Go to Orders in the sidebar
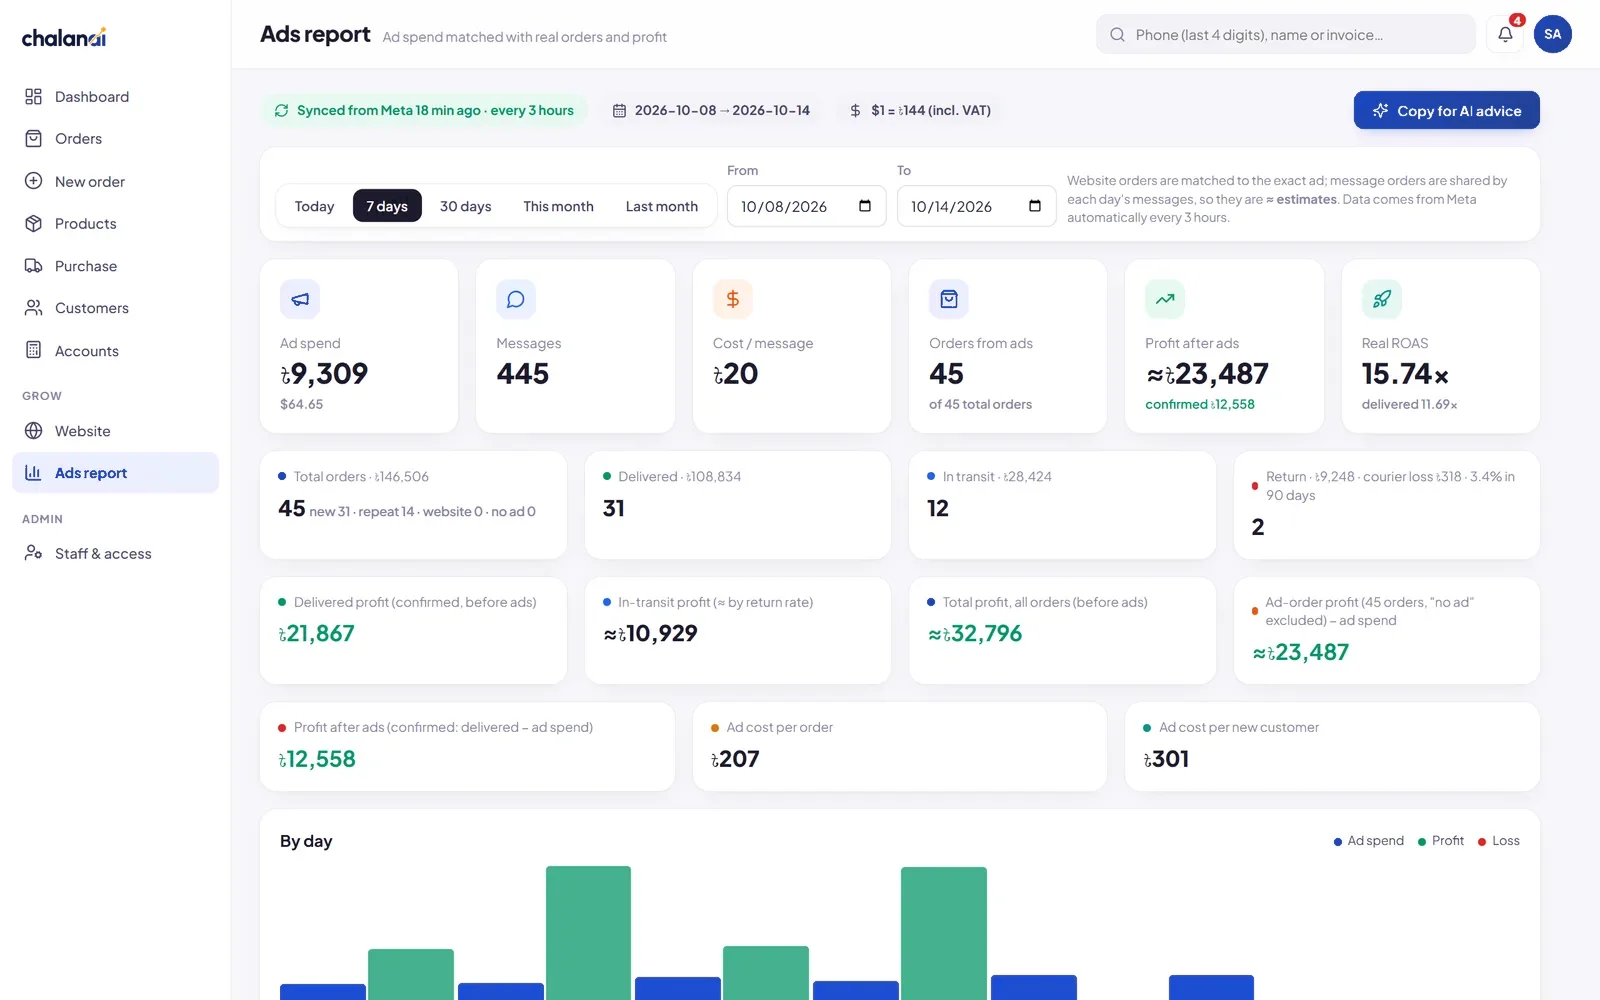The width and height of the screenshot is (1600, 1000). [115, 139]
